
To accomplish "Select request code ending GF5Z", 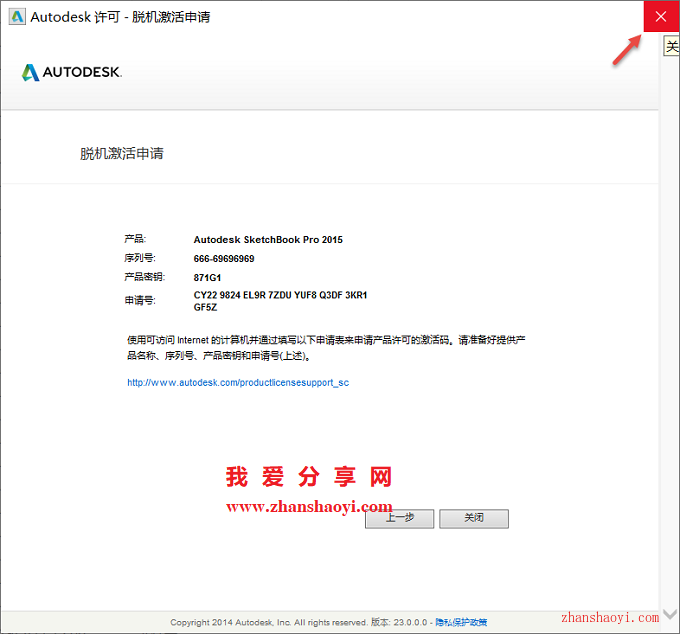I will [x=205, y=307].
